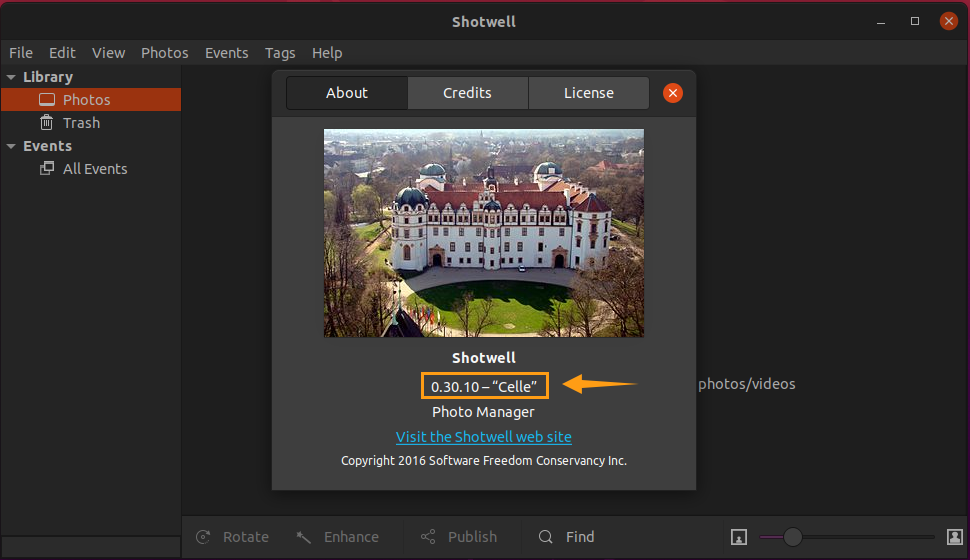This screenshot has width=970, height=560.
Task: Switch to the Credits tab
Action: [x=468, y=93]
